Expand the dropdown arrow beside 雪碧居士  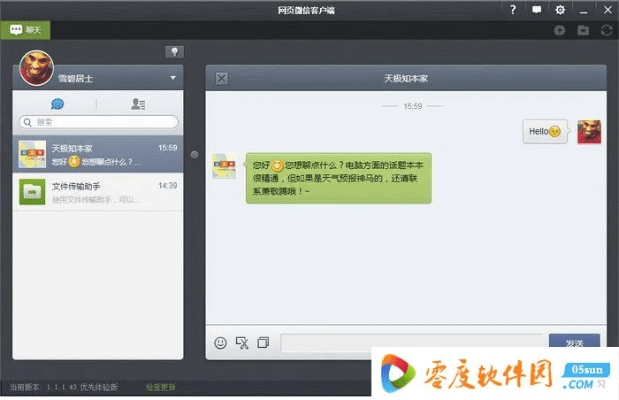pyautogui.click(x=173, y=78)
